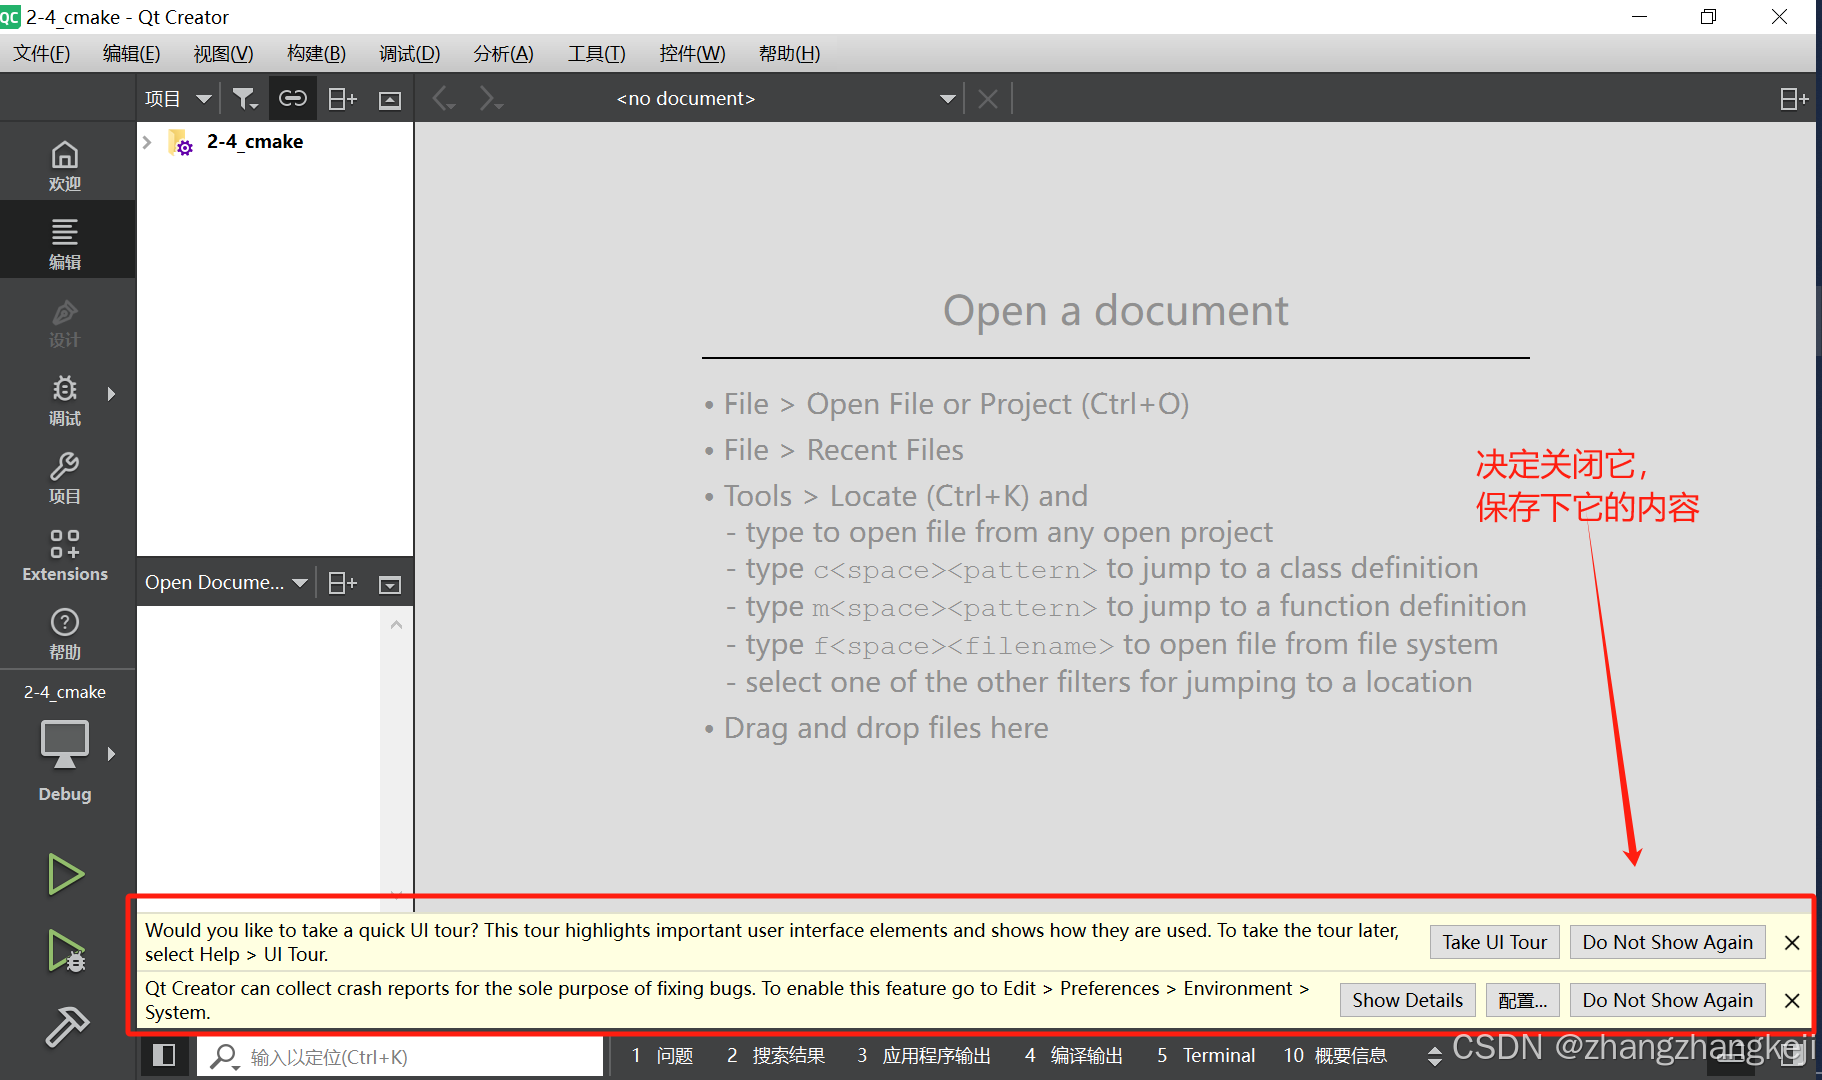Open the 问题 output pane
Image resolution: width=1822 pixels, height=1080 pixels.
662,1056
